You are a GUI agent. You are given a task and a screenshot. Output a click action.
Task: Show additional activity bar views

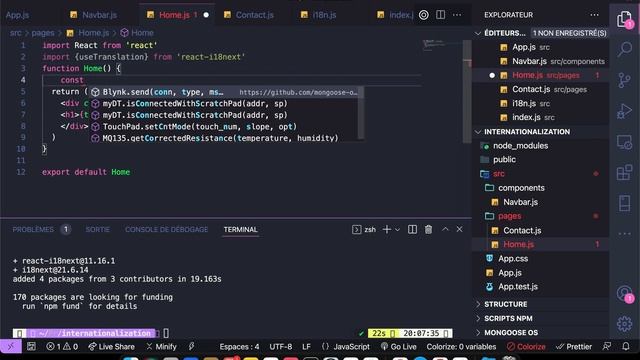point(624,234)
